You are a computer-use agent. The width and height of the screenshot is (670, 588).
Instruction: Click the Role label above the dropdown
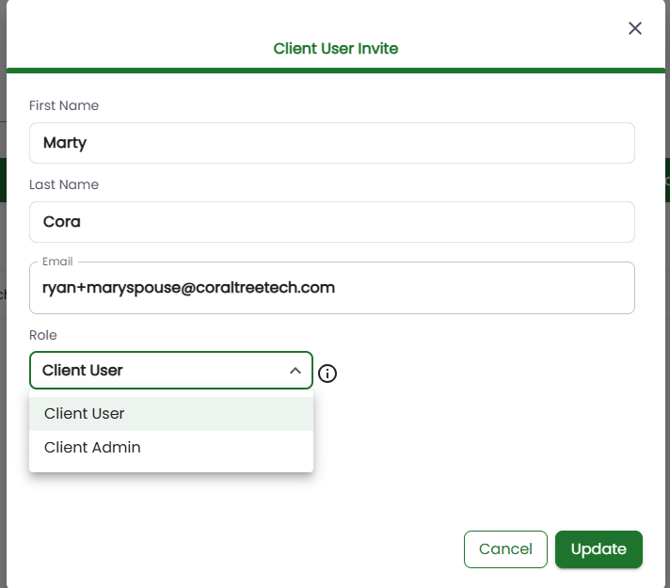coord(44,335)
